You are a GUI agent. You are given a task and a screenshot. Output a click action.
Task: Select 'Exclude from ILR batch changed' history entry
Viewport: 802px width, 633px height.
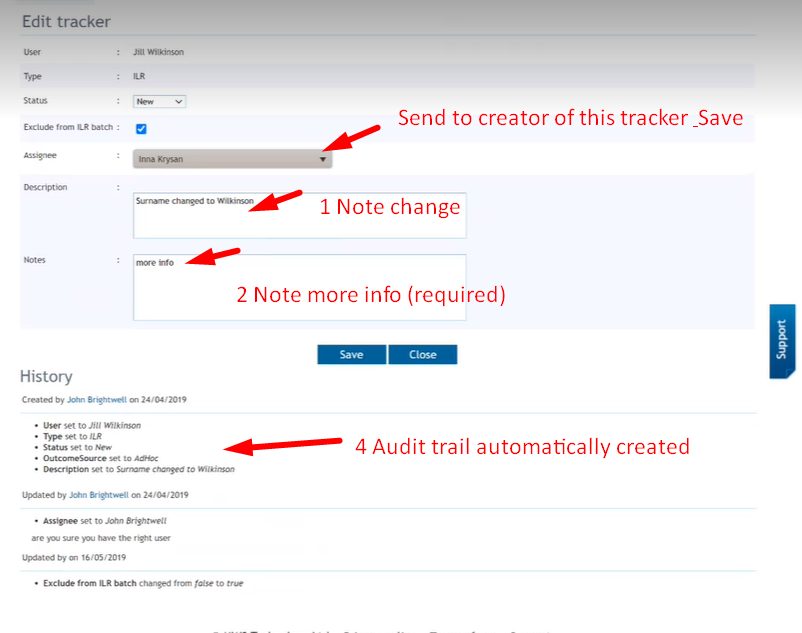pos(143,583)
